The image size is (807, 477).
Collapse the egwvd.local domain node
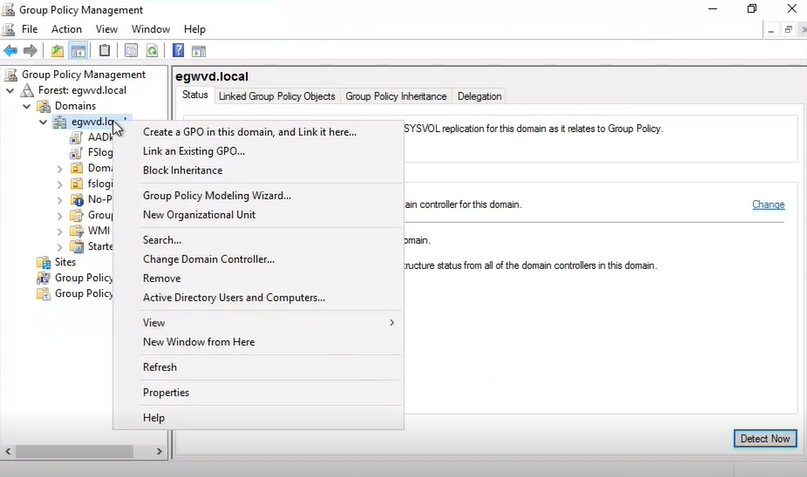pos(43,122)
